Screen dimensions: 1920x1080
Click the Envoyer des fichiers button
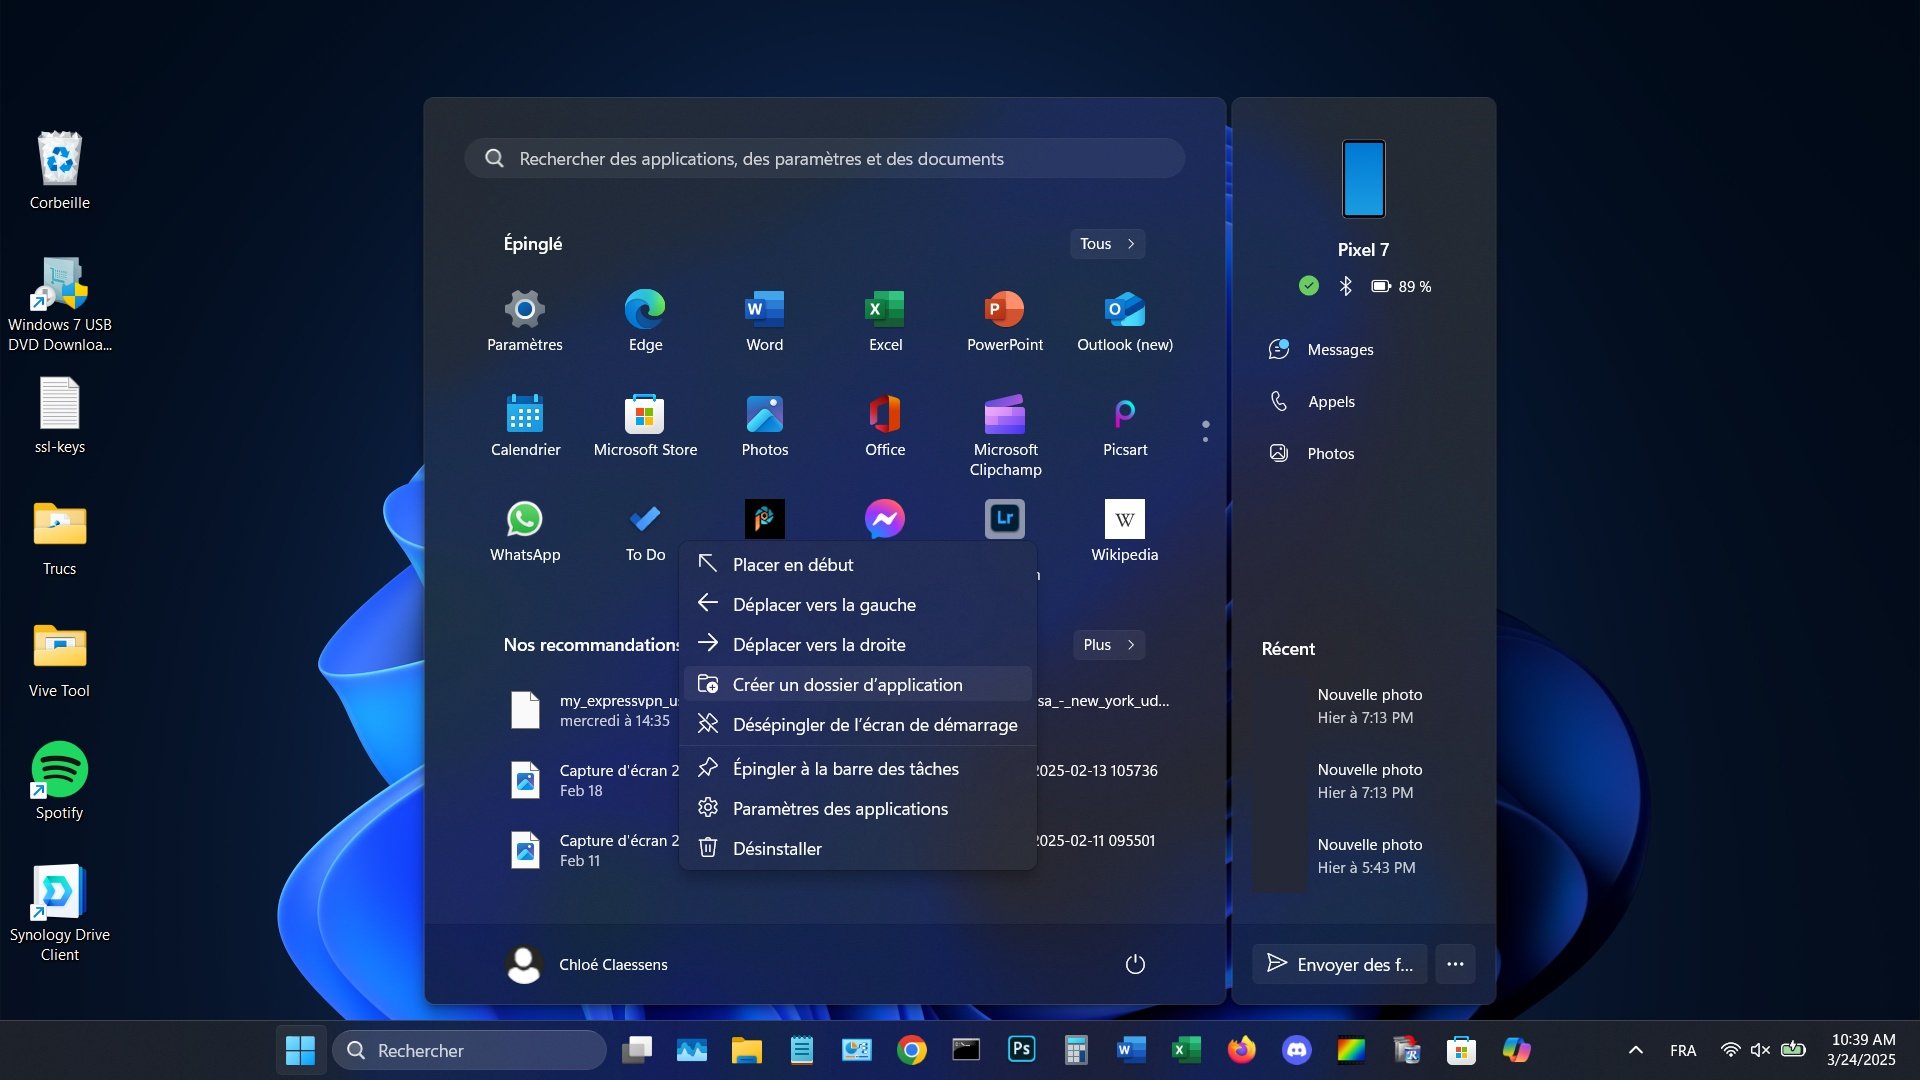(x=1339, y=964)
